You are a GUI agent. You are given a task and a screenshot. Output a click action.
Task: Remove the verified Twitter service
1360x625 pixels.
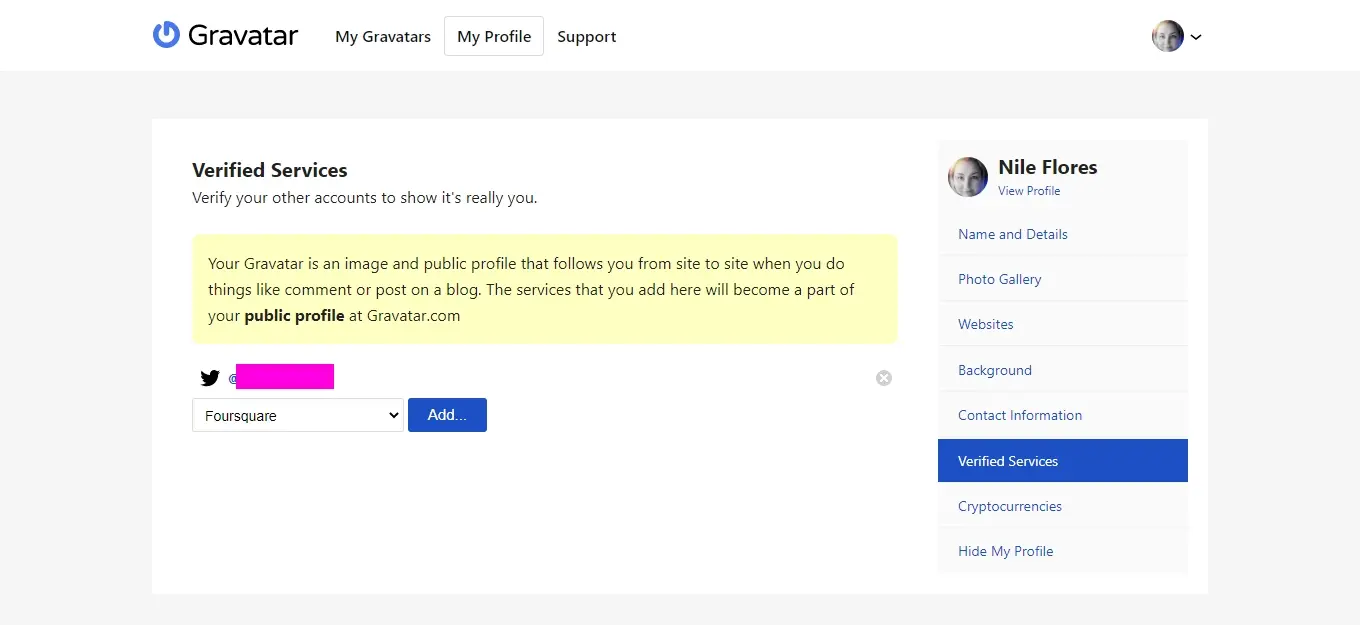[x=884, y=378]
